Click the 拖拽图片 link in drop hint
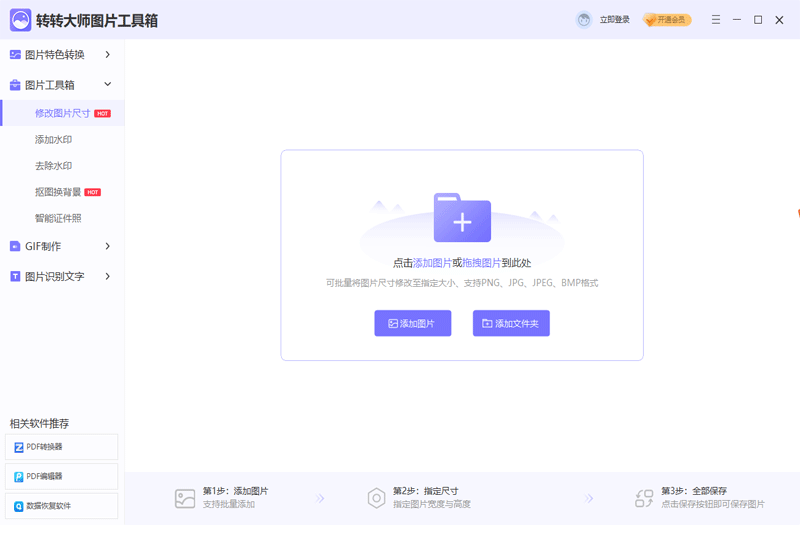The height and width of the screenshot is (533, 800). pos(481,263)
